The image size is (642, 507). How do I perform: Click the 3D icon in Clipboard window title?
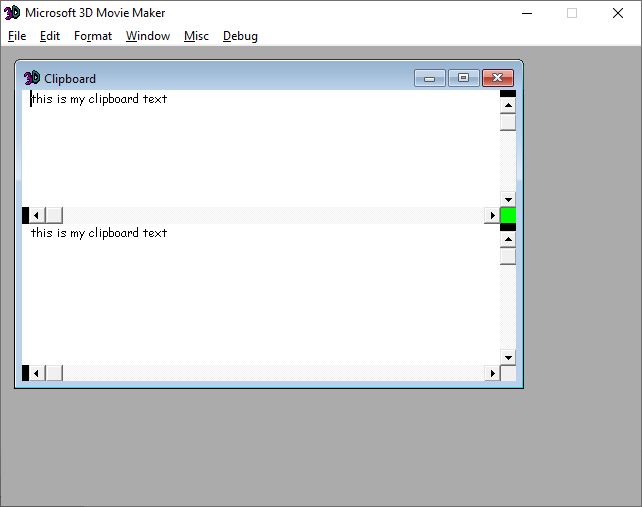click(x=32, y=78)
